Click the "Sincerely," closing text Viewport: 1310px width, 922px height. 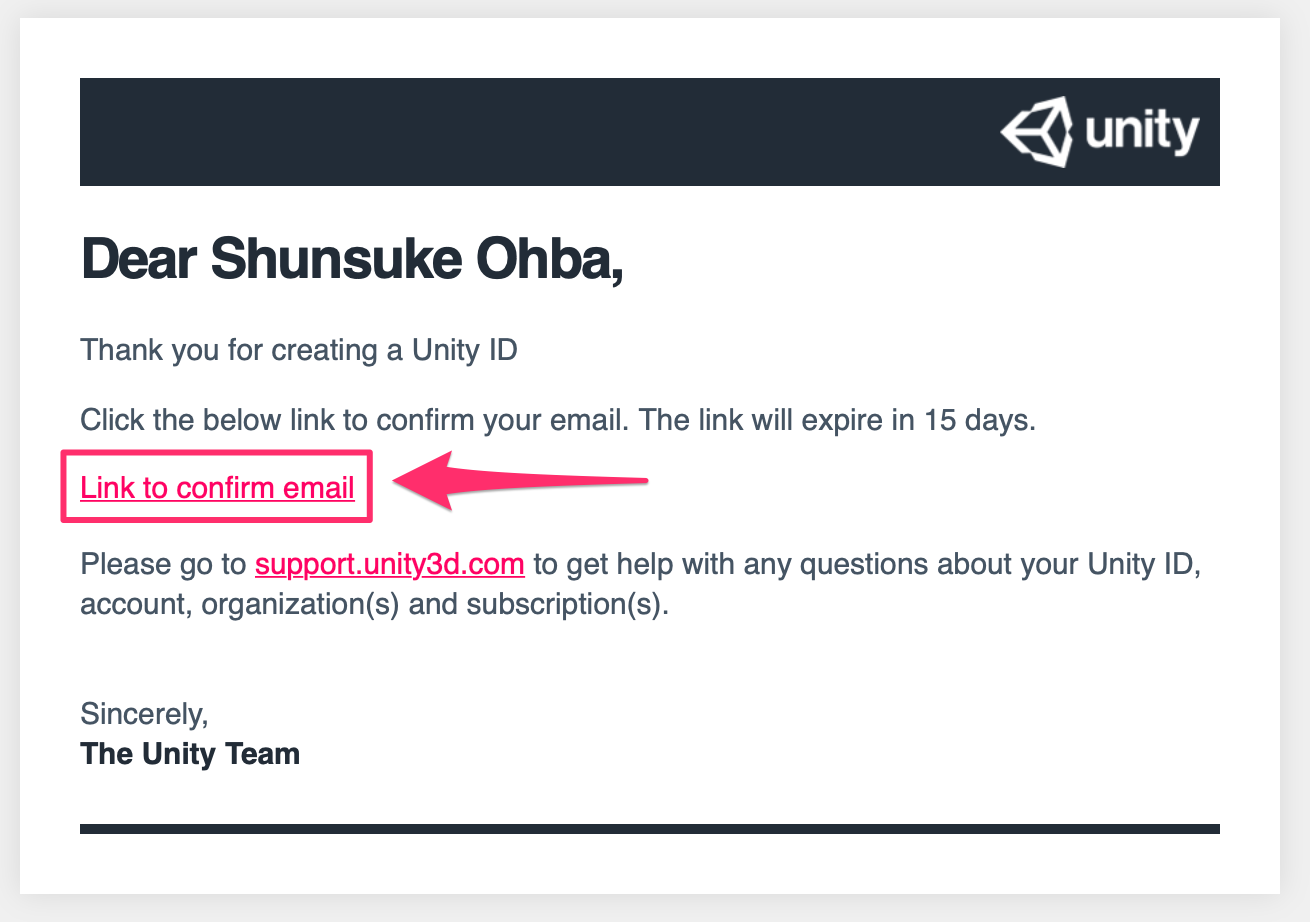(144, 714)
